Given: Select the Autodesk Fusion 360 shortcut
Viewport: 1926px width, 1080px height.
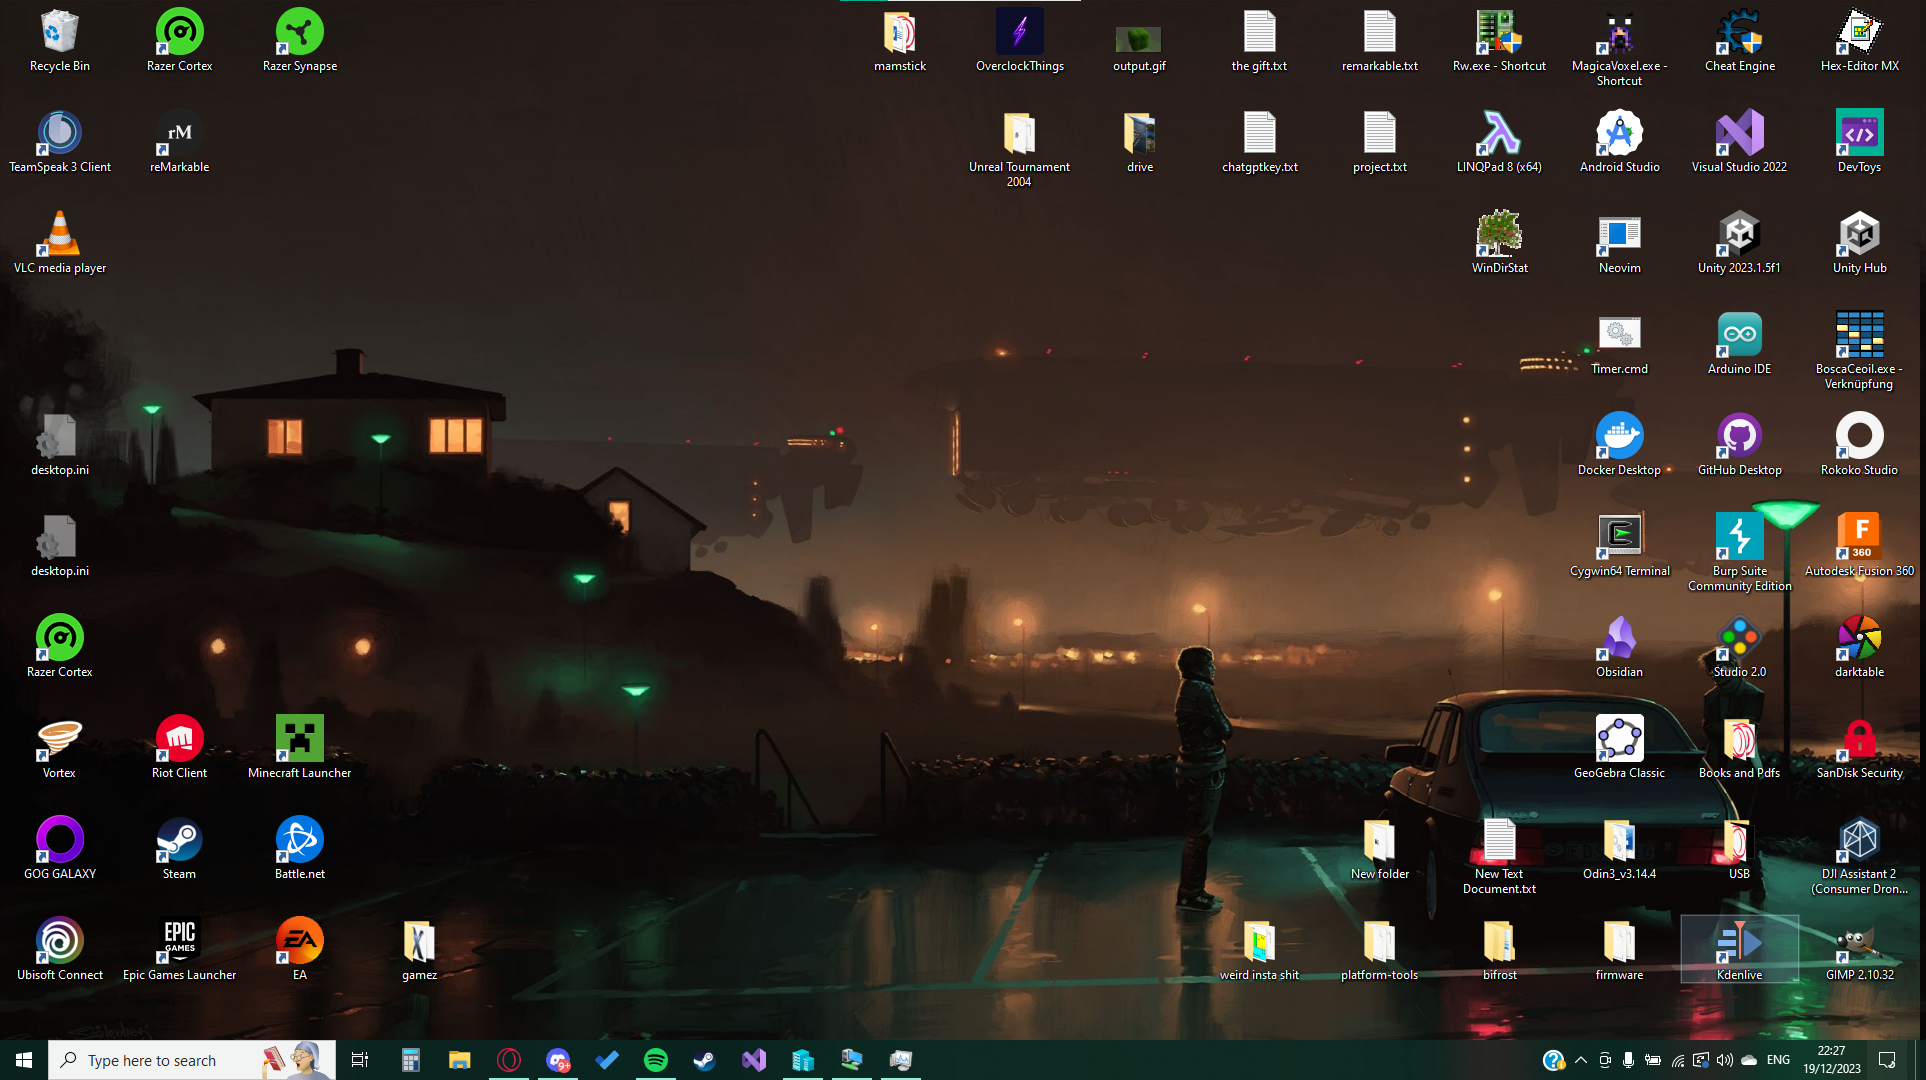Looking at the screenshot, I should point(1859,545).
